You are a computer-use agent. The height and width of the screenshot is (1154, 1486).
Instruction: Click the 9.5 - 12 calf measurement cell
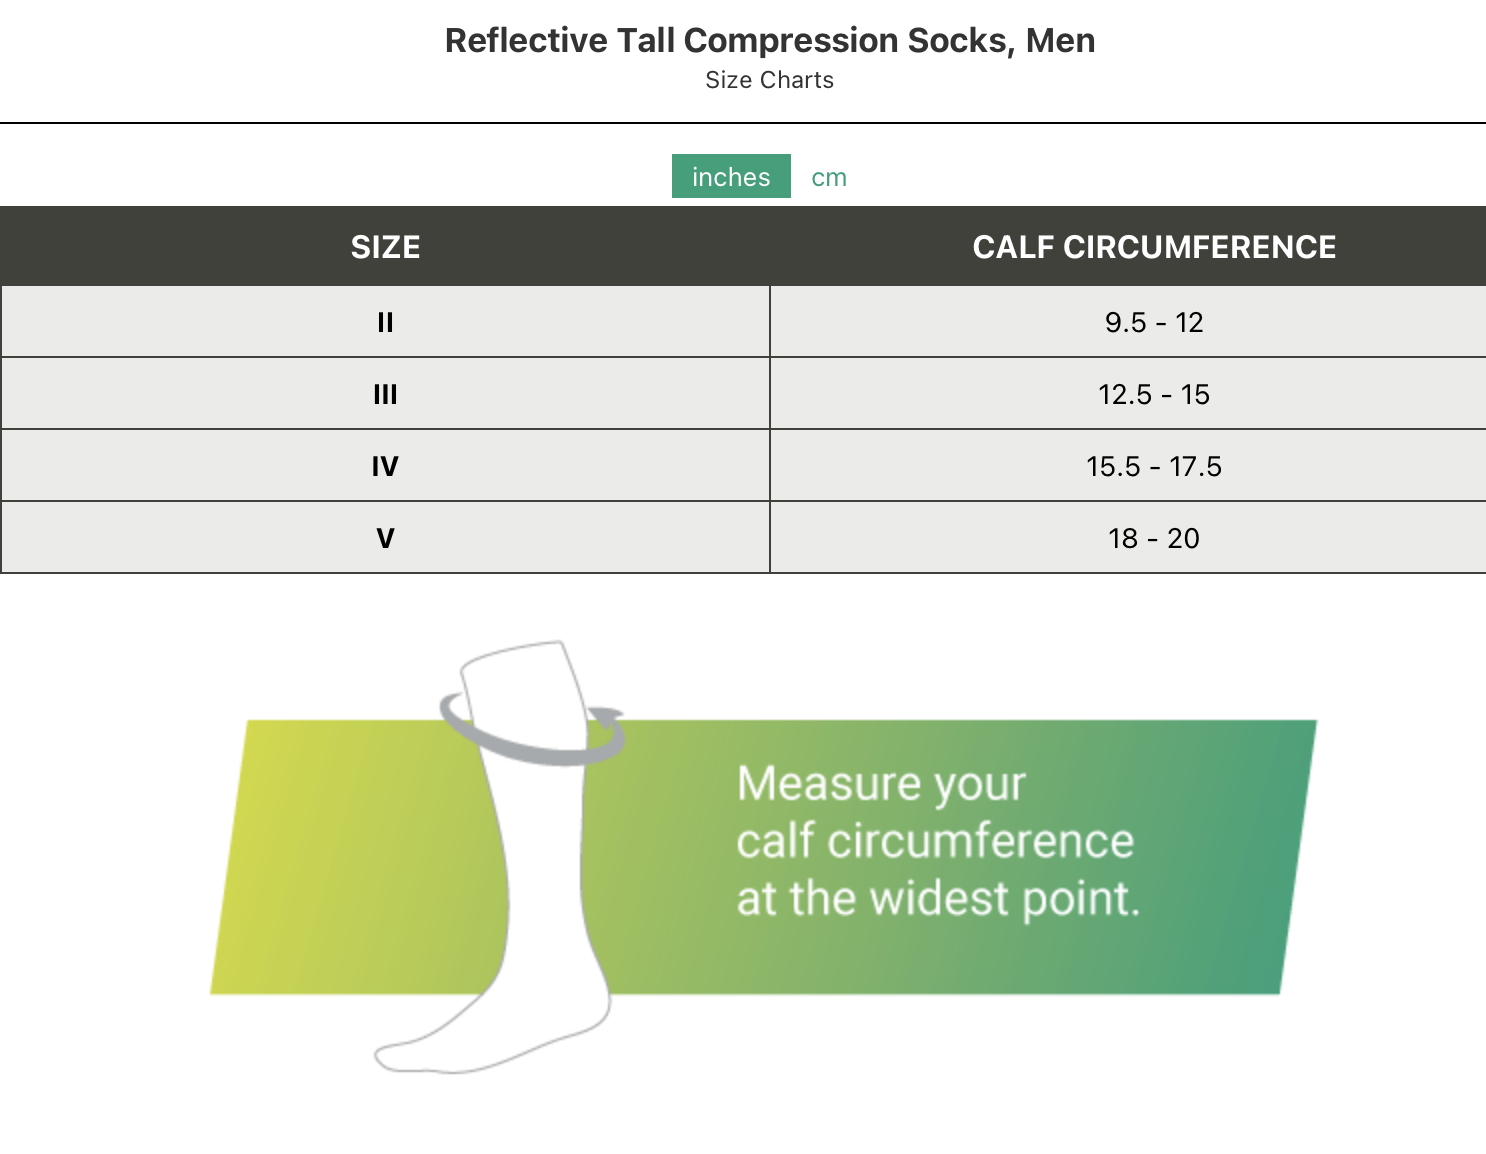[x=1154, y=322]
